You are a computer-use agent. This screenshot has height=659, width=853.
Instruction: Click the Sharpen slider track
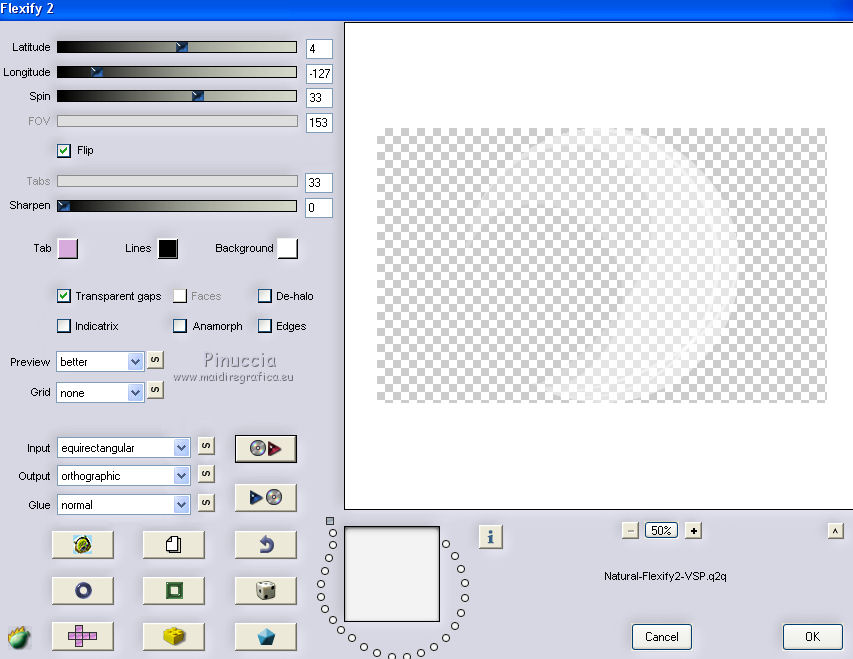point(177,206)
